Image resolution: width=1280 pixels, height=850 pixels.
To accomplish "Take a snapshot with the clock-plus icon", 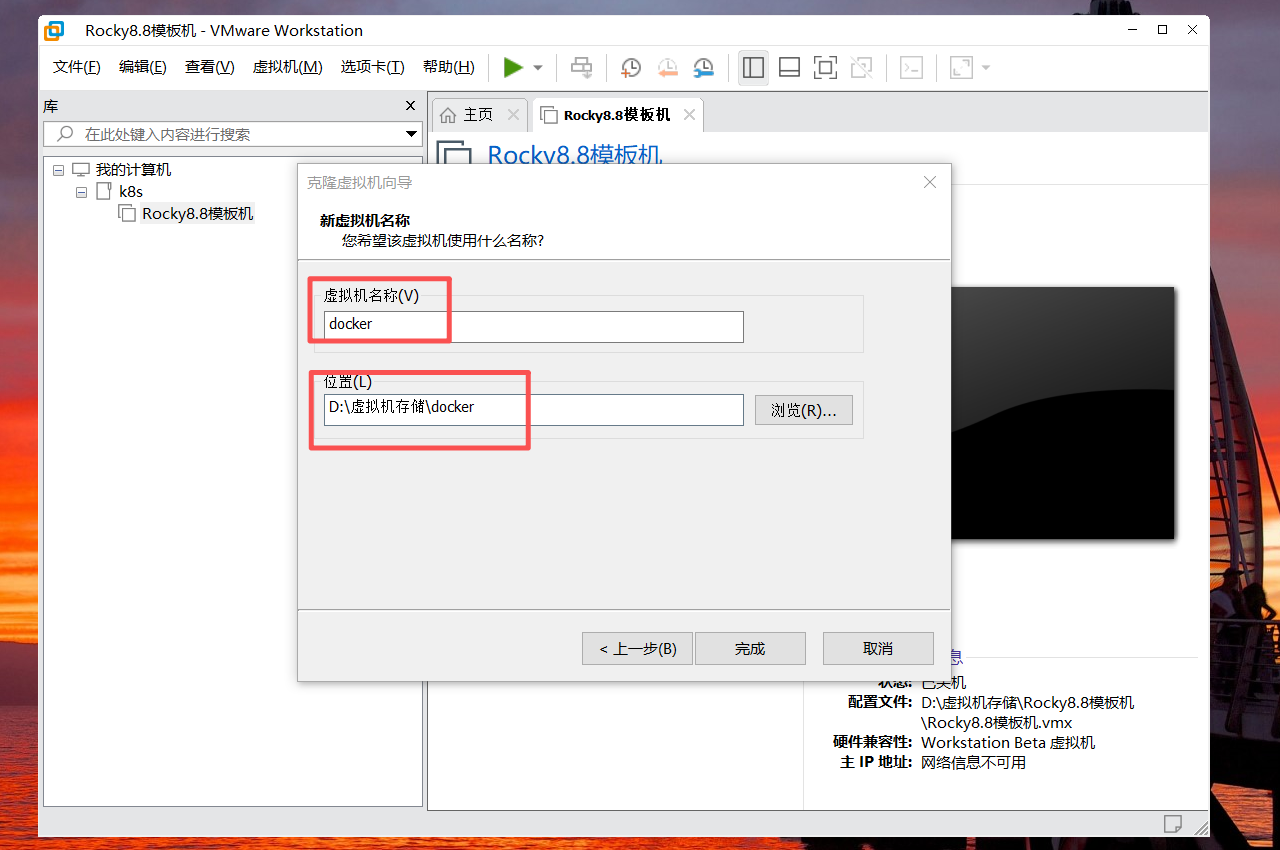I will tap(631, 67).
